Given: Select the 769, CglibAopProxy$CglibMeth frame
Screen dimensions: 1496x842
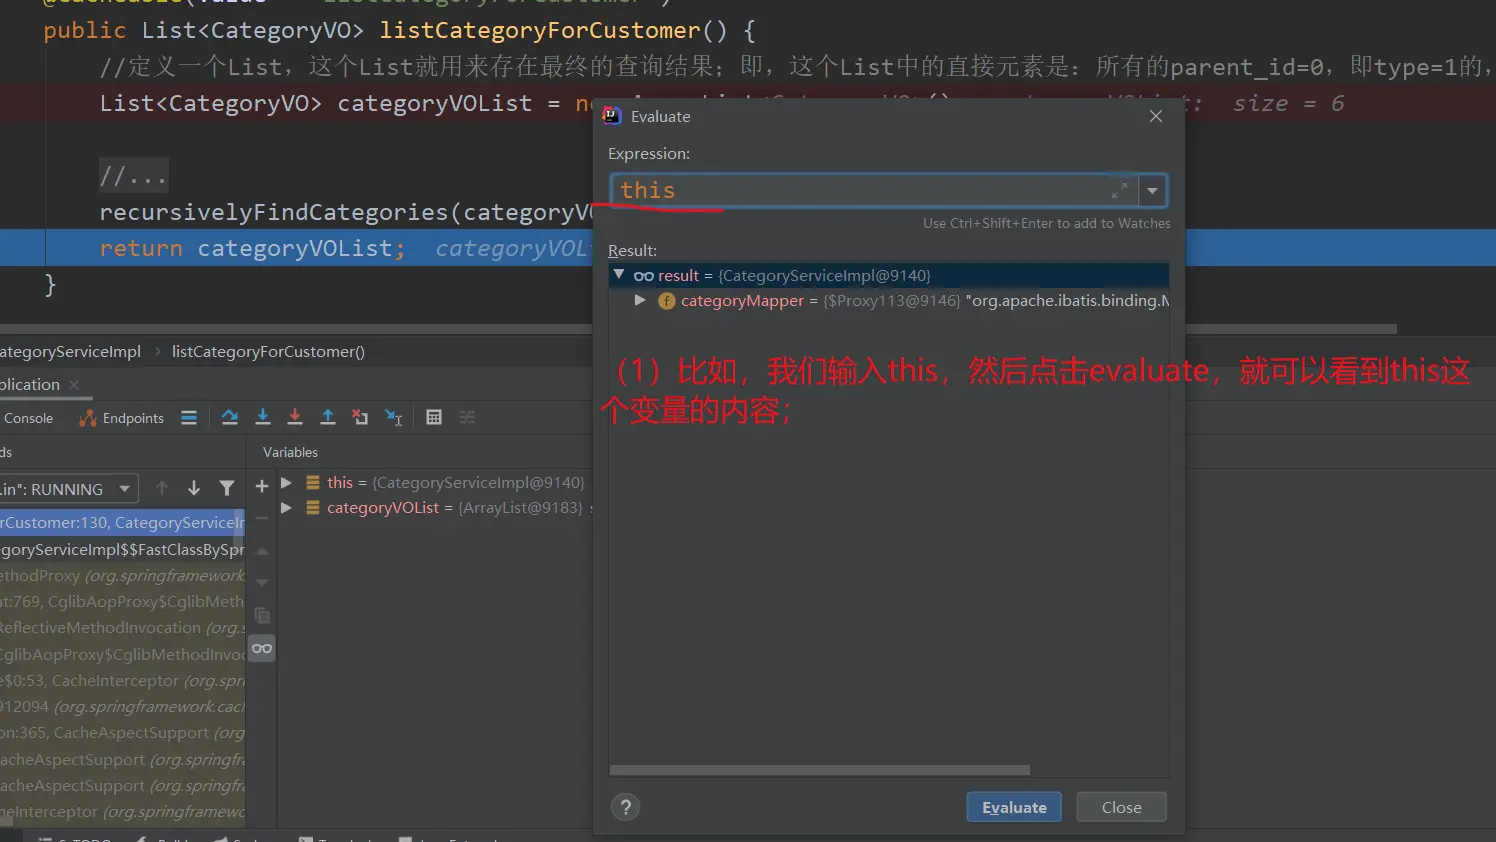Looking at the screenshot, I should [122, 601].
